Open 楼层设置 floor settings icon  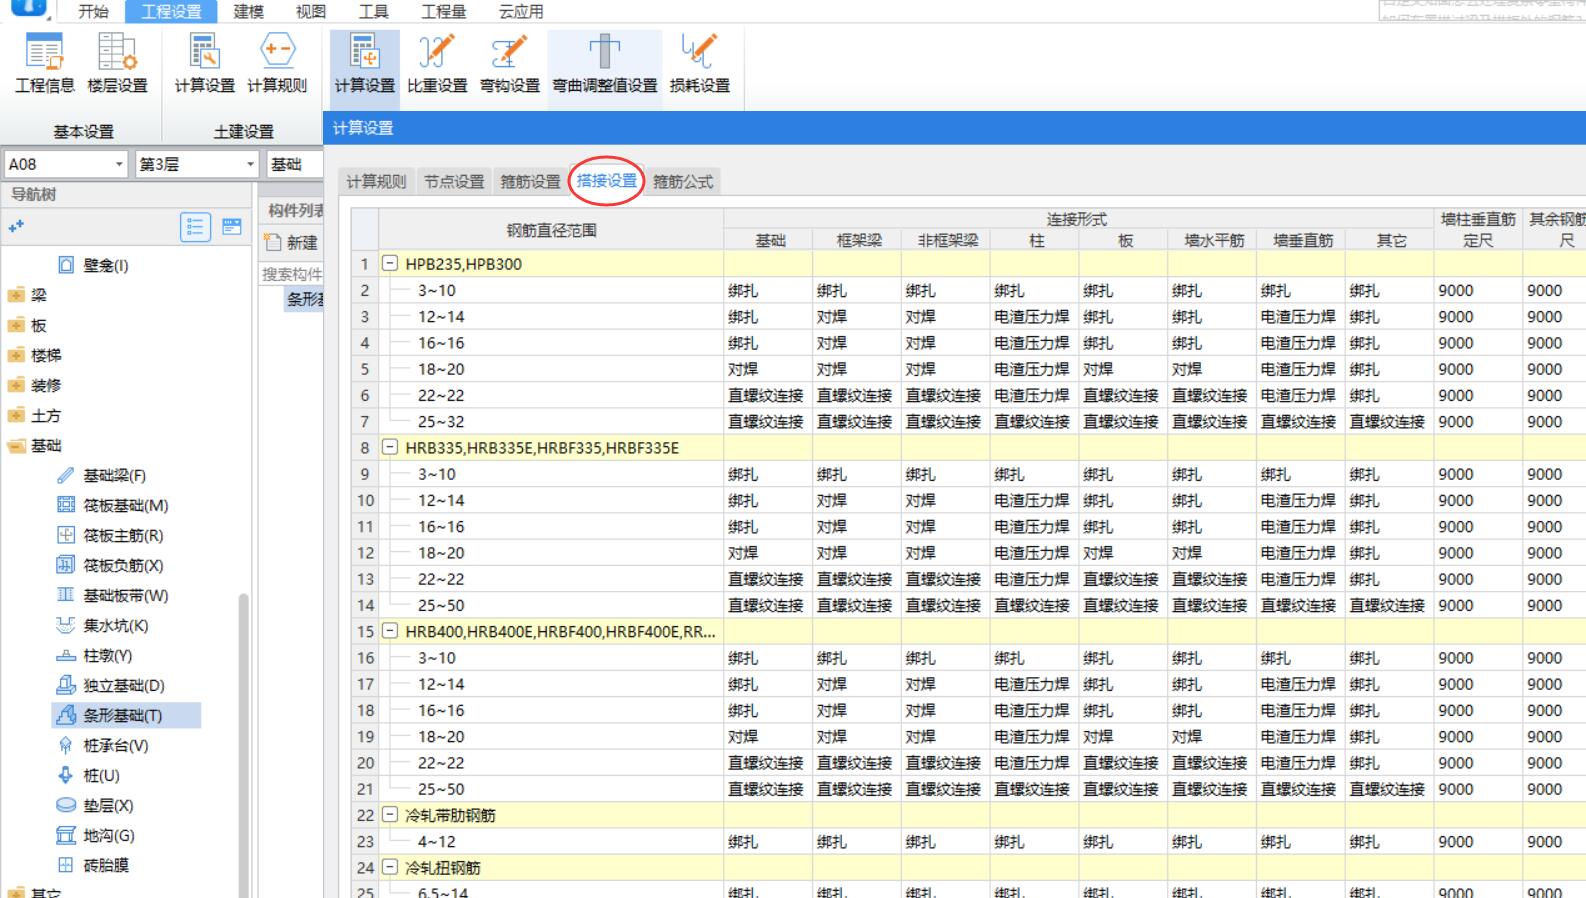(117, 64)
